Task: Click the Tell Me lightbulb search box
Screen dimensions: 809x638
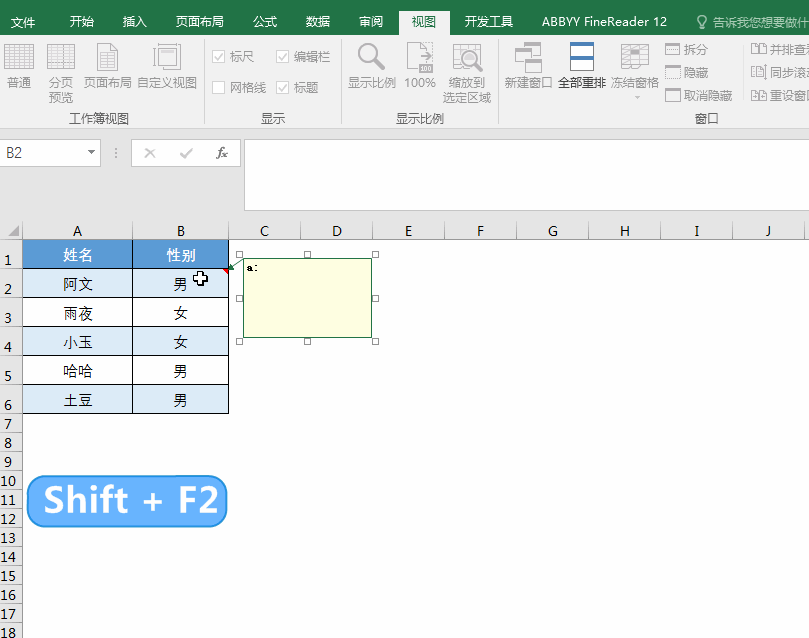Action: (x=752, y=22)
